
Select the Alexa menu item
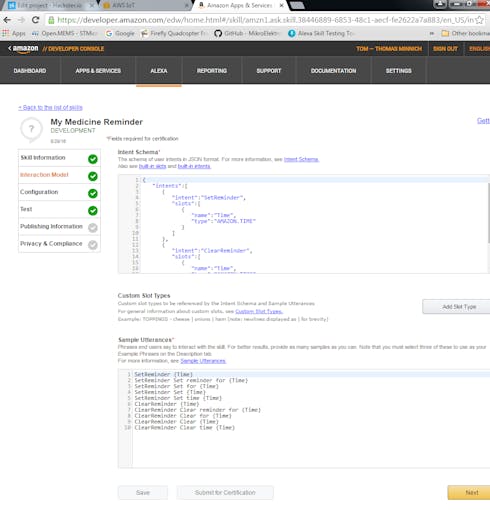(159, 71)
